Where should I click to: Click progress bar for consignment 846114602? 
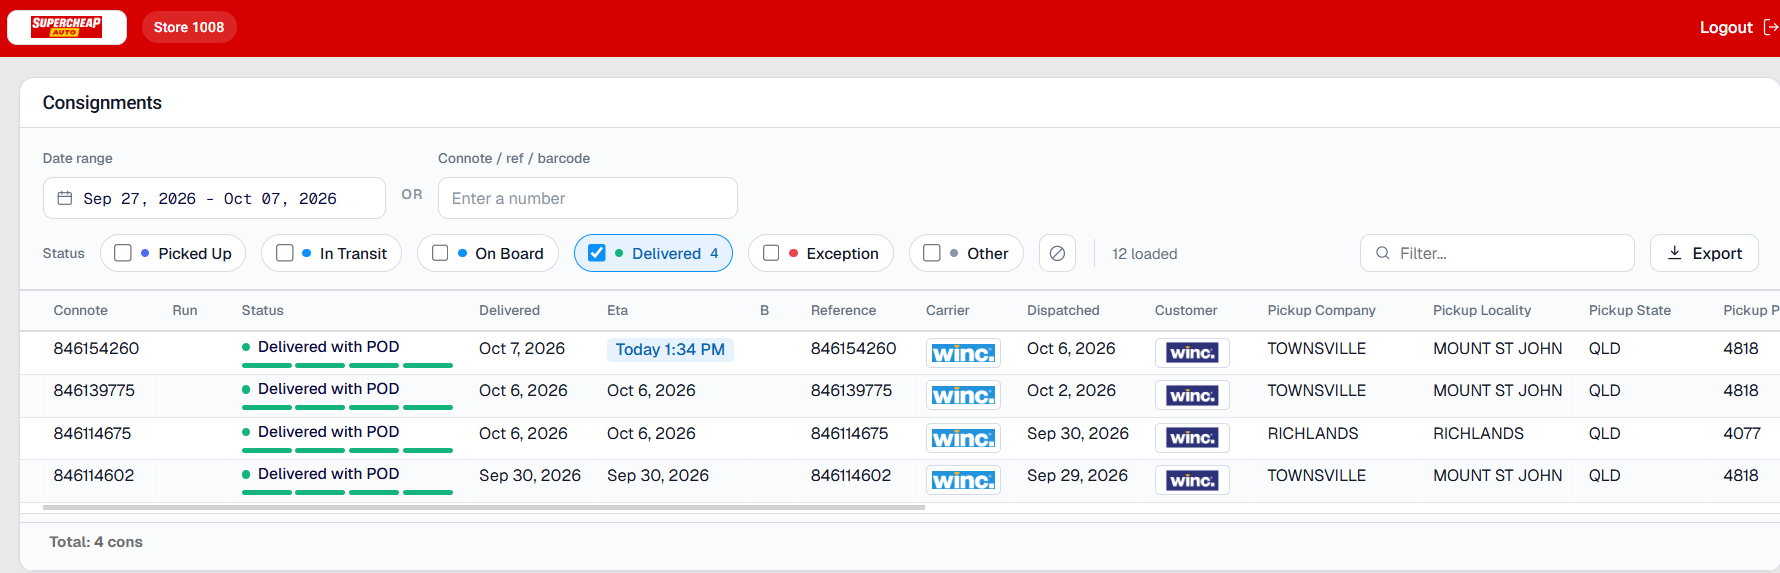tap(347, 492)
